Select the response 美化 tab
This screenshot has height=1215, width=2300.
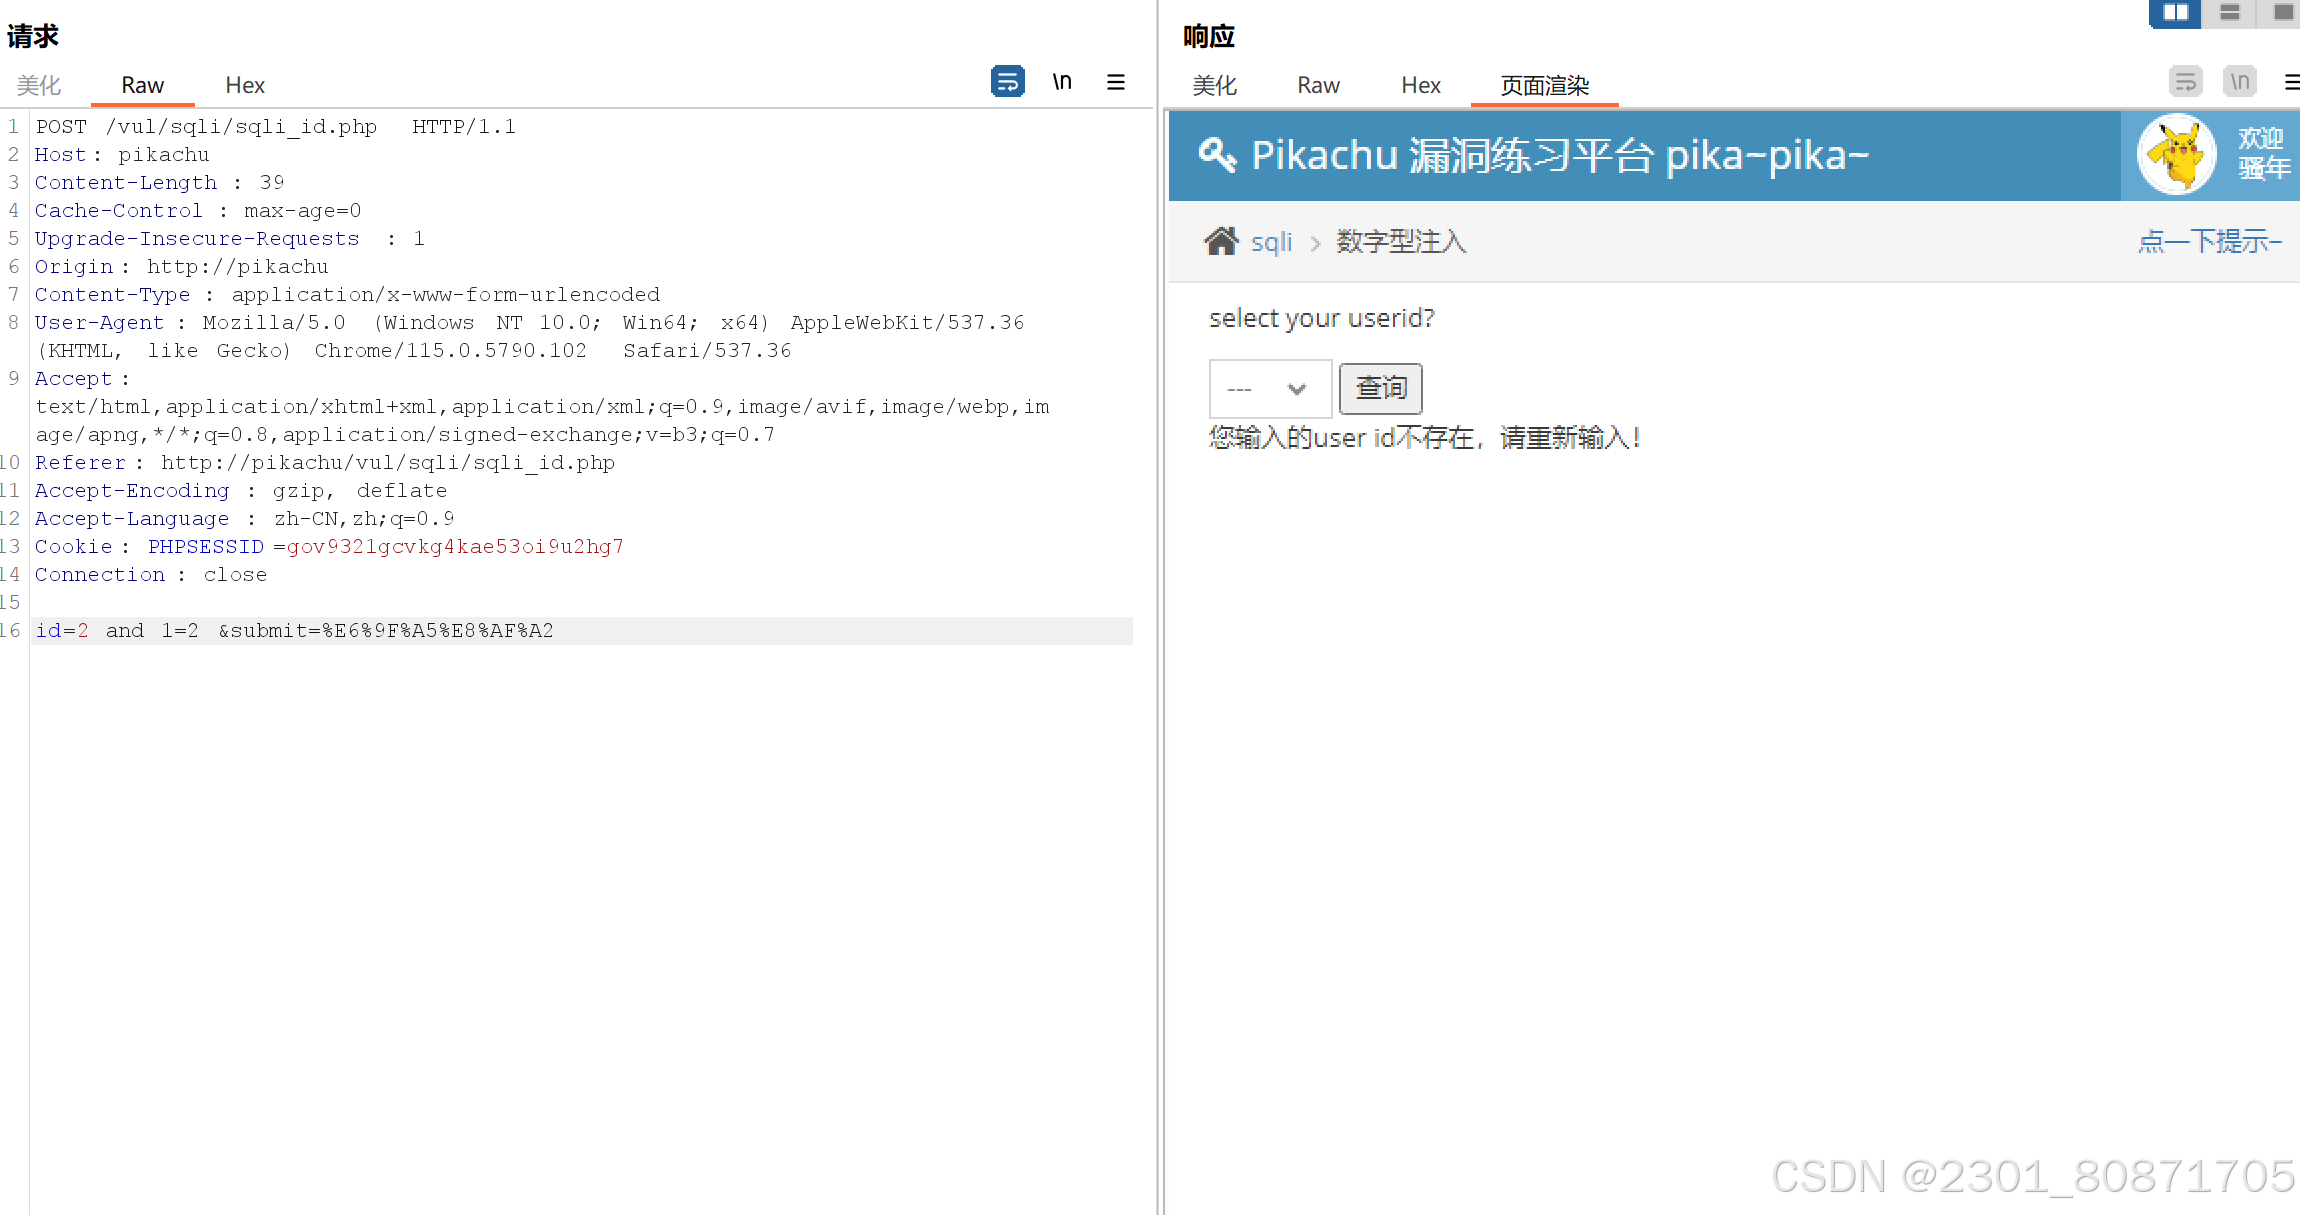click(x=1214, y=86)
